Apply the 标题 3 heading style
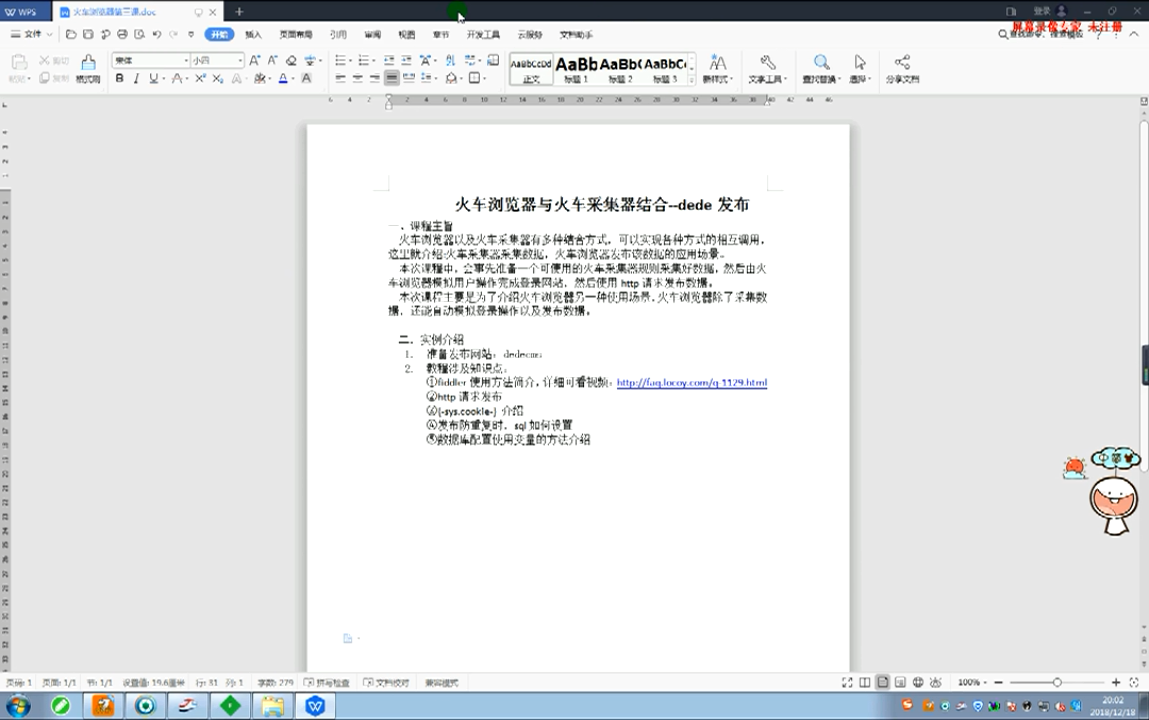 click(665, 70)
